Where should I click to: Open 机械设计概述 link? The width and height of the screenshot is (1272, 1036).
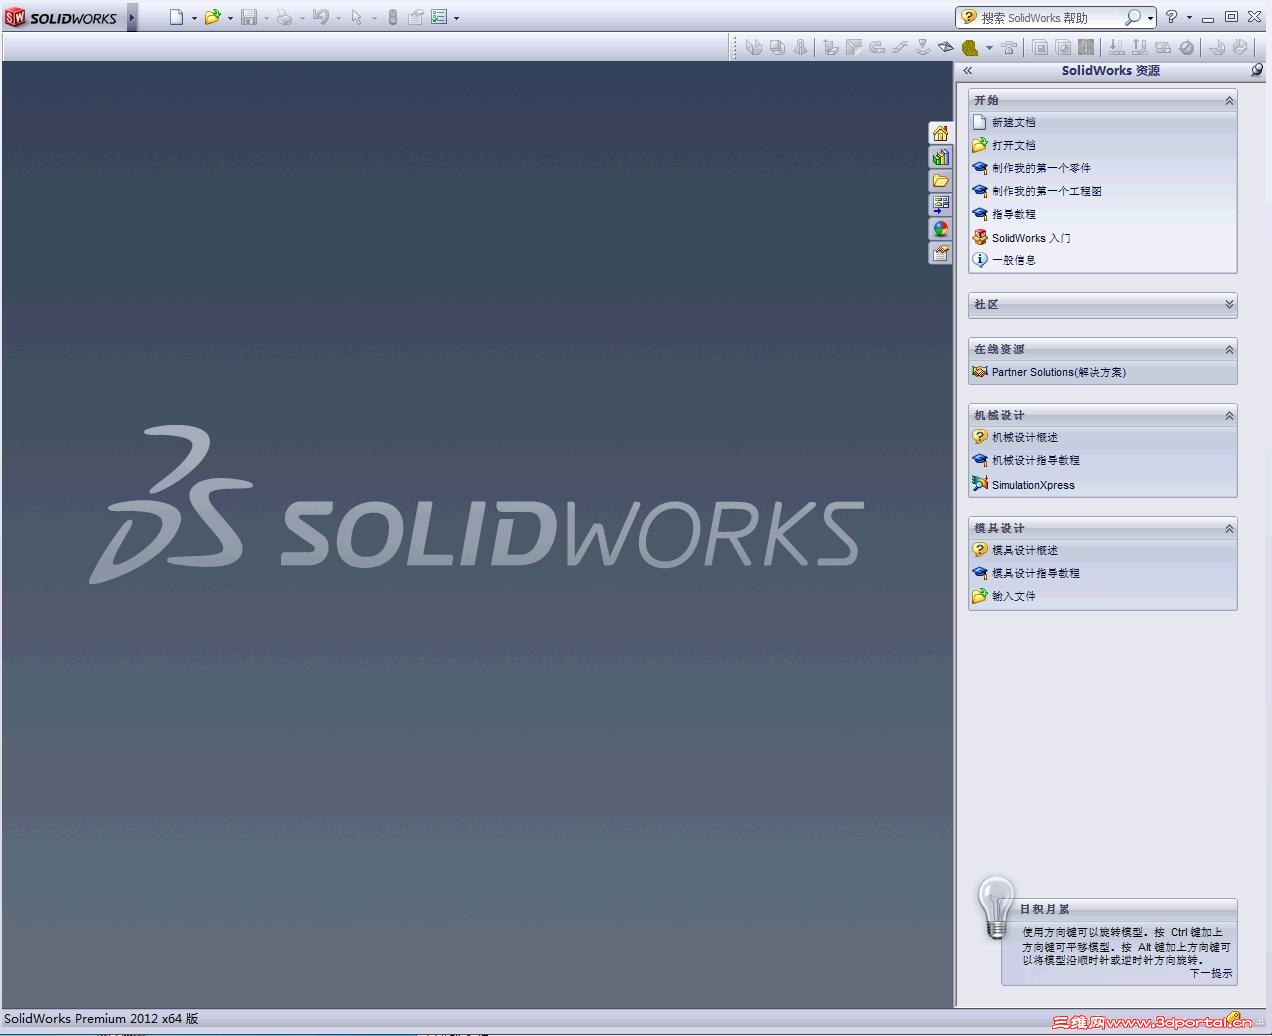(x=1024, y=437)
